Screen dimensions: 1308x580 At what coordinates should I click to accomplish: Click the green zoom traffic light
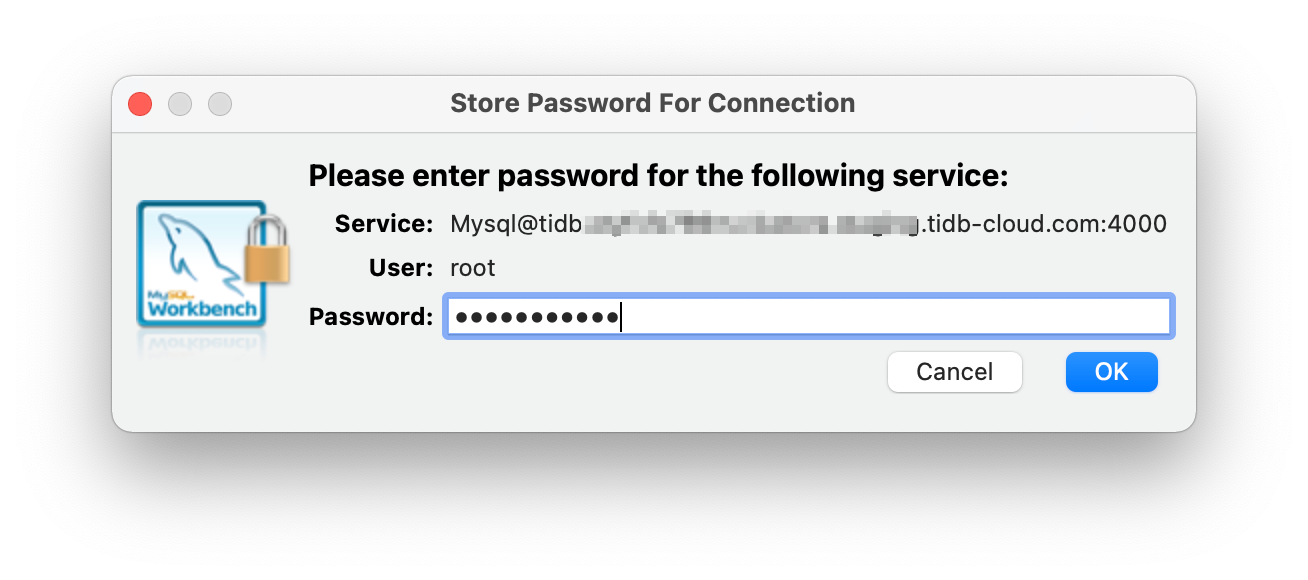(x=220, y=103)
